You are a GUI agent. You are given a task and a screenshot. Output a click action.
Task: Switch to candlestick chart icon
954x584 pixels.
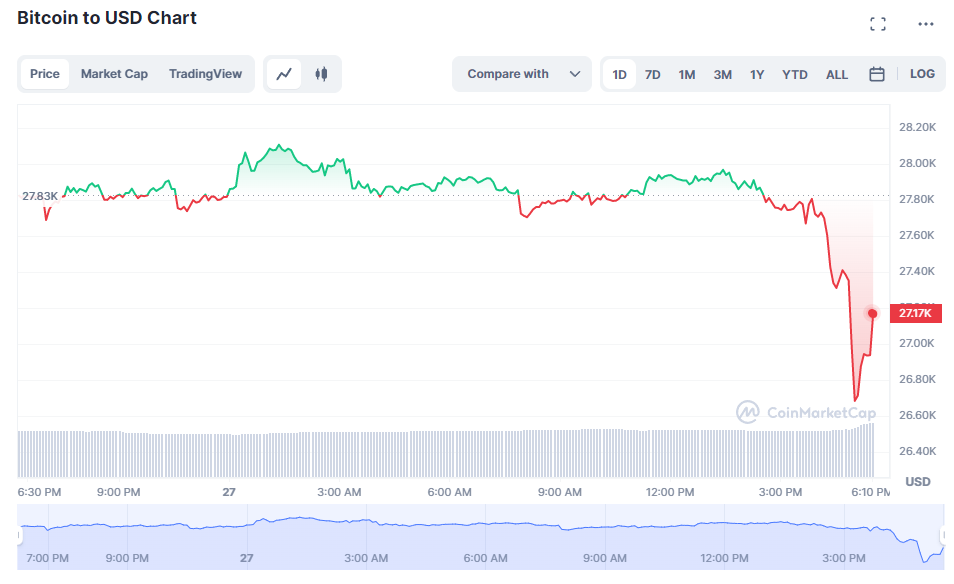point(321,74)
